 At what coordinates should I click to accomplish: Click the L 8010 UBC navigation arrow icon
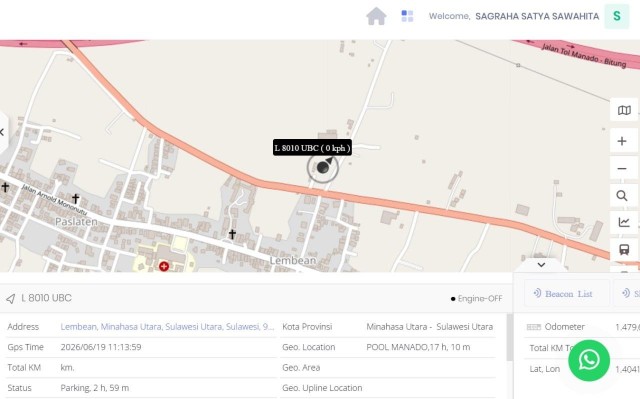[x=11, y=299]
